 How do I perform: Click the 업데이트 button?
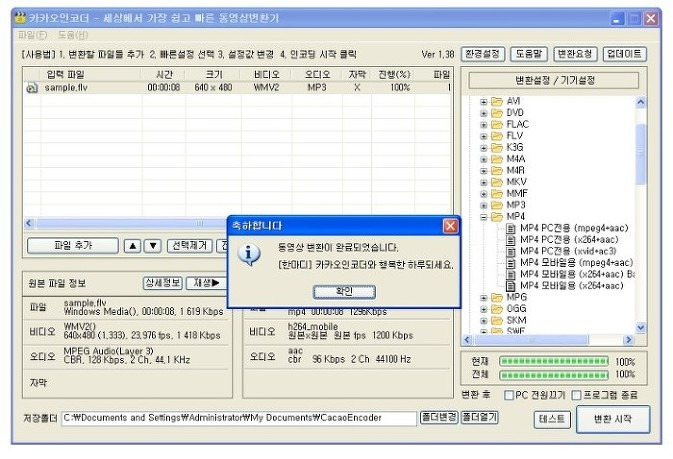click(624, 54)
